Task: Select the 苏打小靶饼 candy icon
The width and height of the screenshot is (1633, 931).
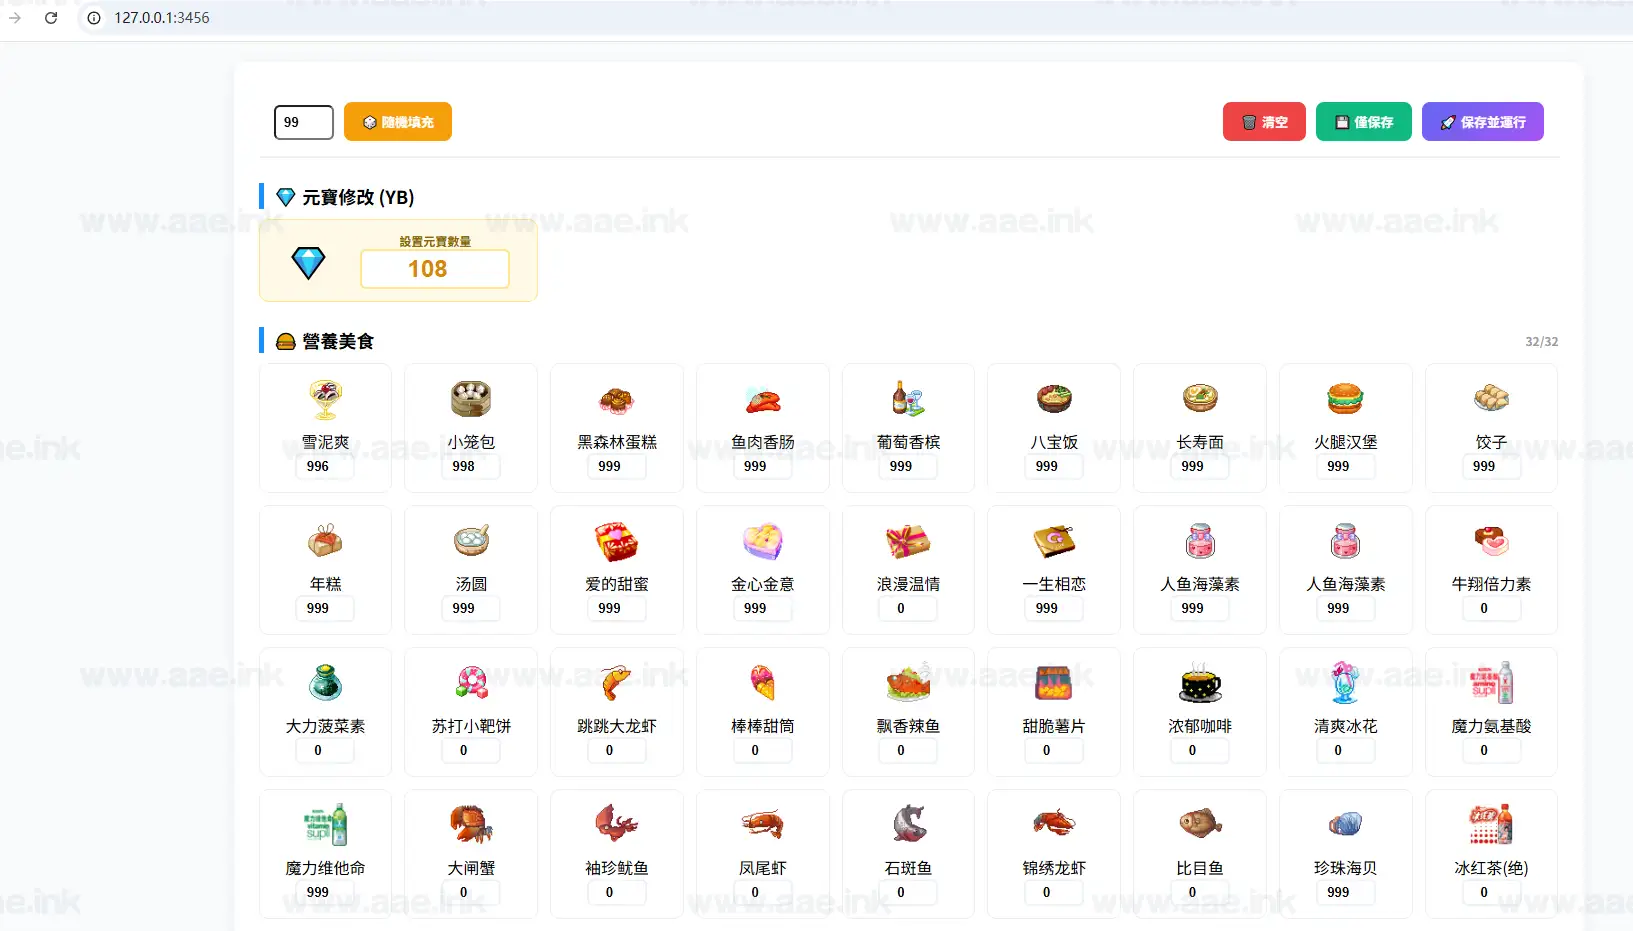Action: [471, 683]
